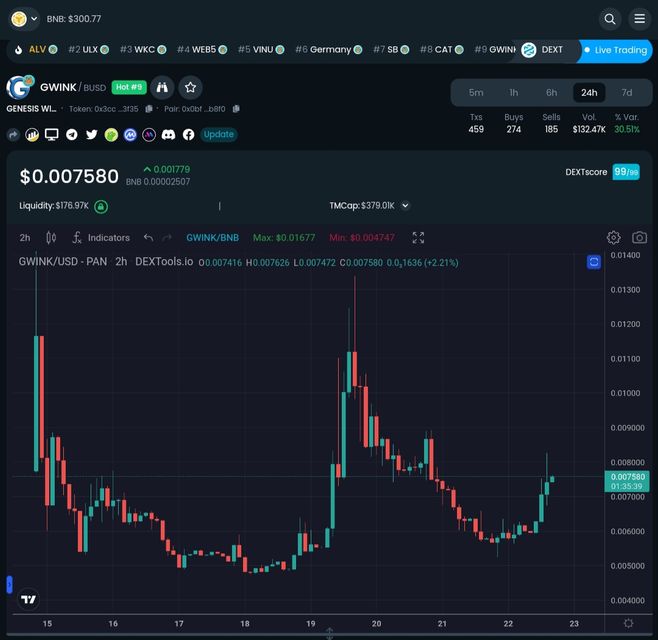Click the DEXTscore 99 badge
The image size is (658, 640).
click(626, 172)
